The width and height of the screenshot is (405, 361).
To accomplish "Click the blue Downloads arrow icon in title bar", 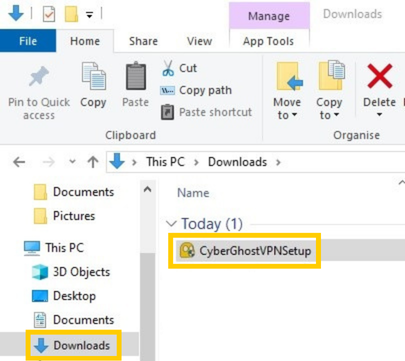I will [x=16, y=13].
